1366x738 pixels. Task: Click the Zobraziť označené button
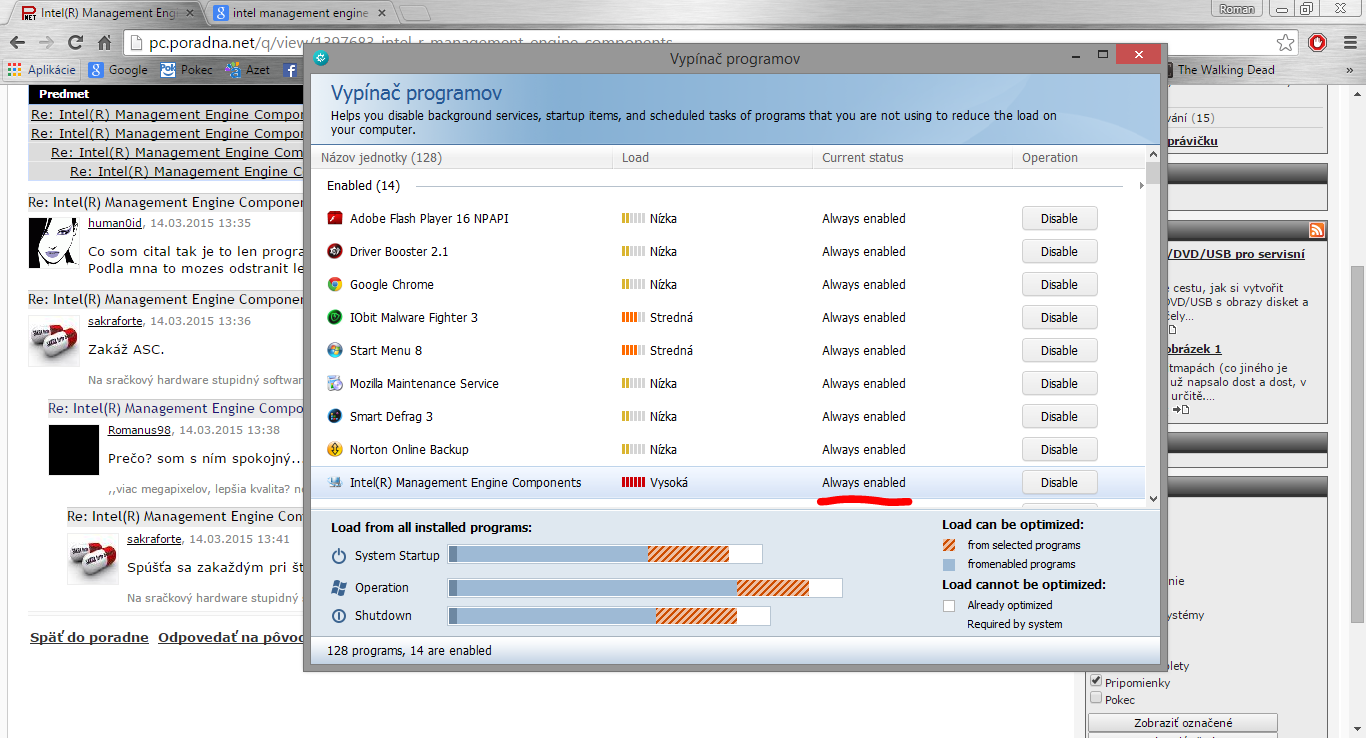[x=1183, y=722]
